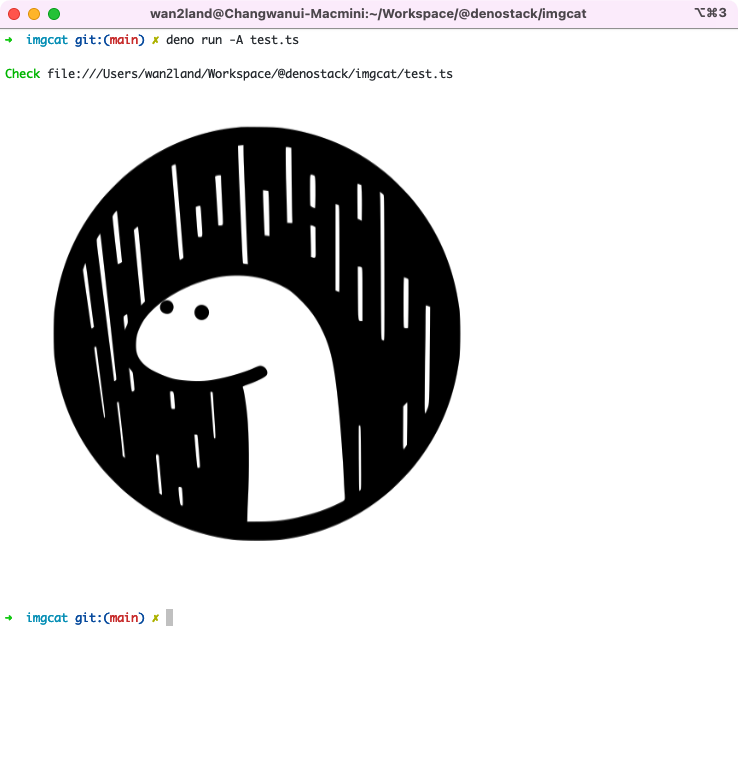
Task: Click the yellow ✗ in the bottom prompt
Action: 155,618
